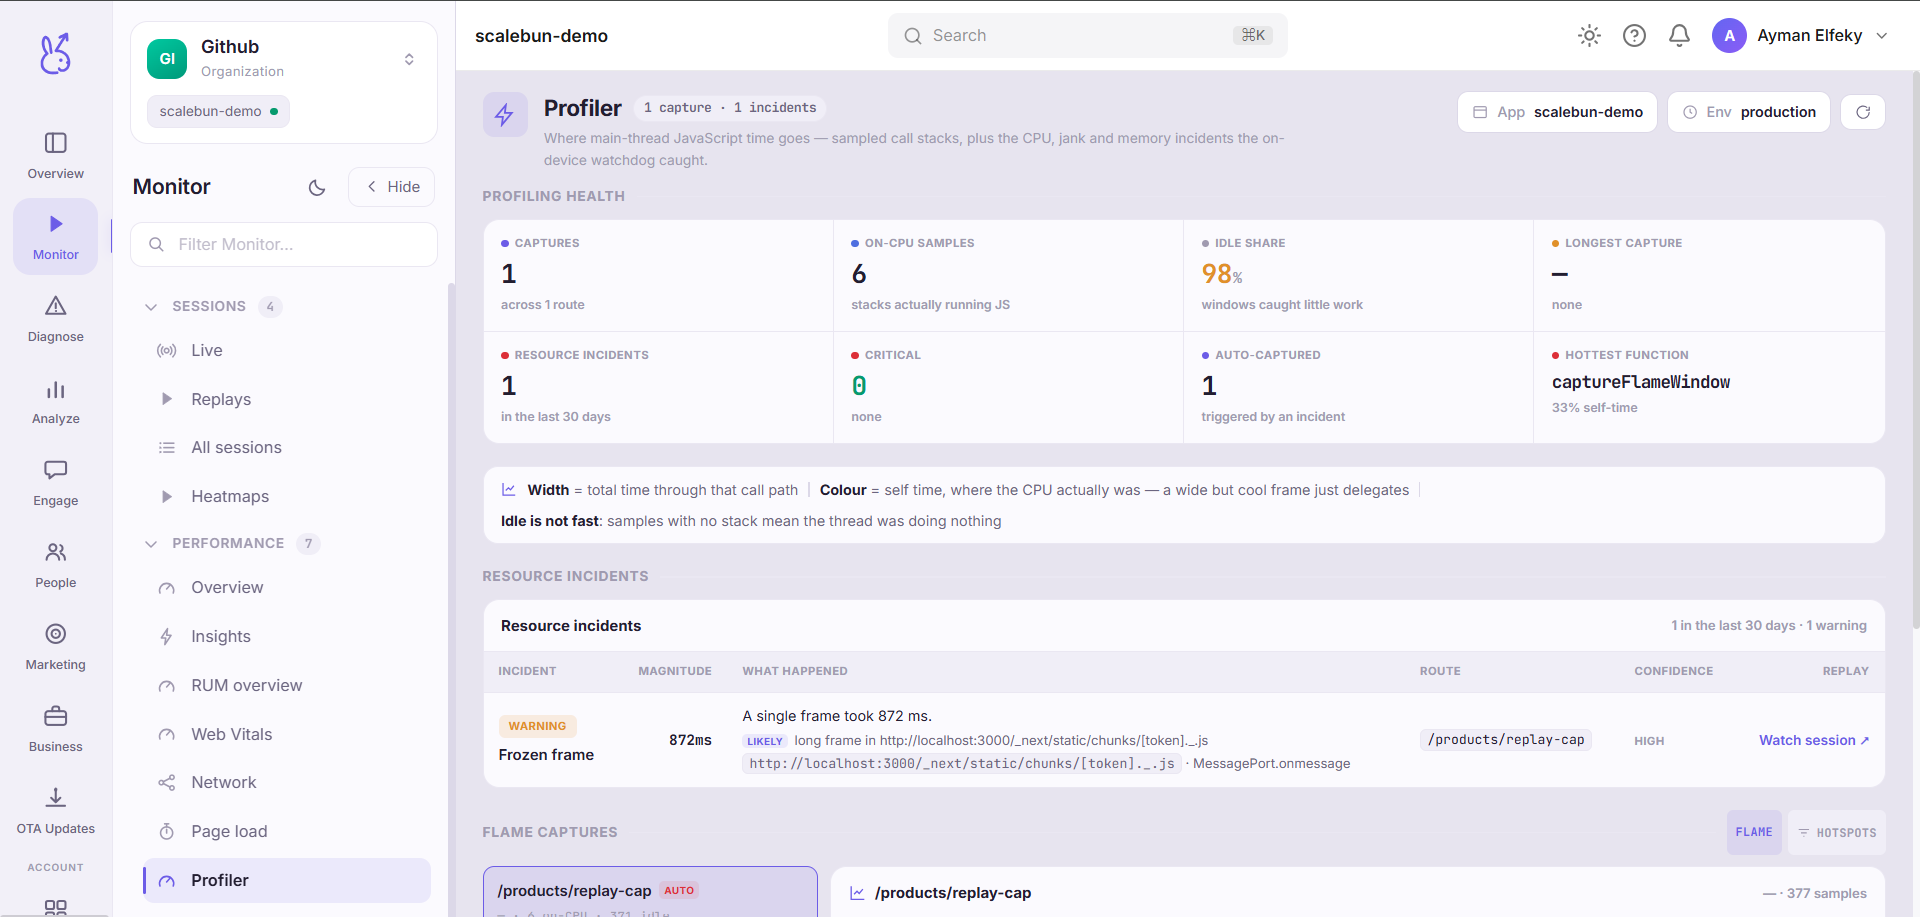Open the Ayman Elfeky account menu

click(x=1800, y=36)
